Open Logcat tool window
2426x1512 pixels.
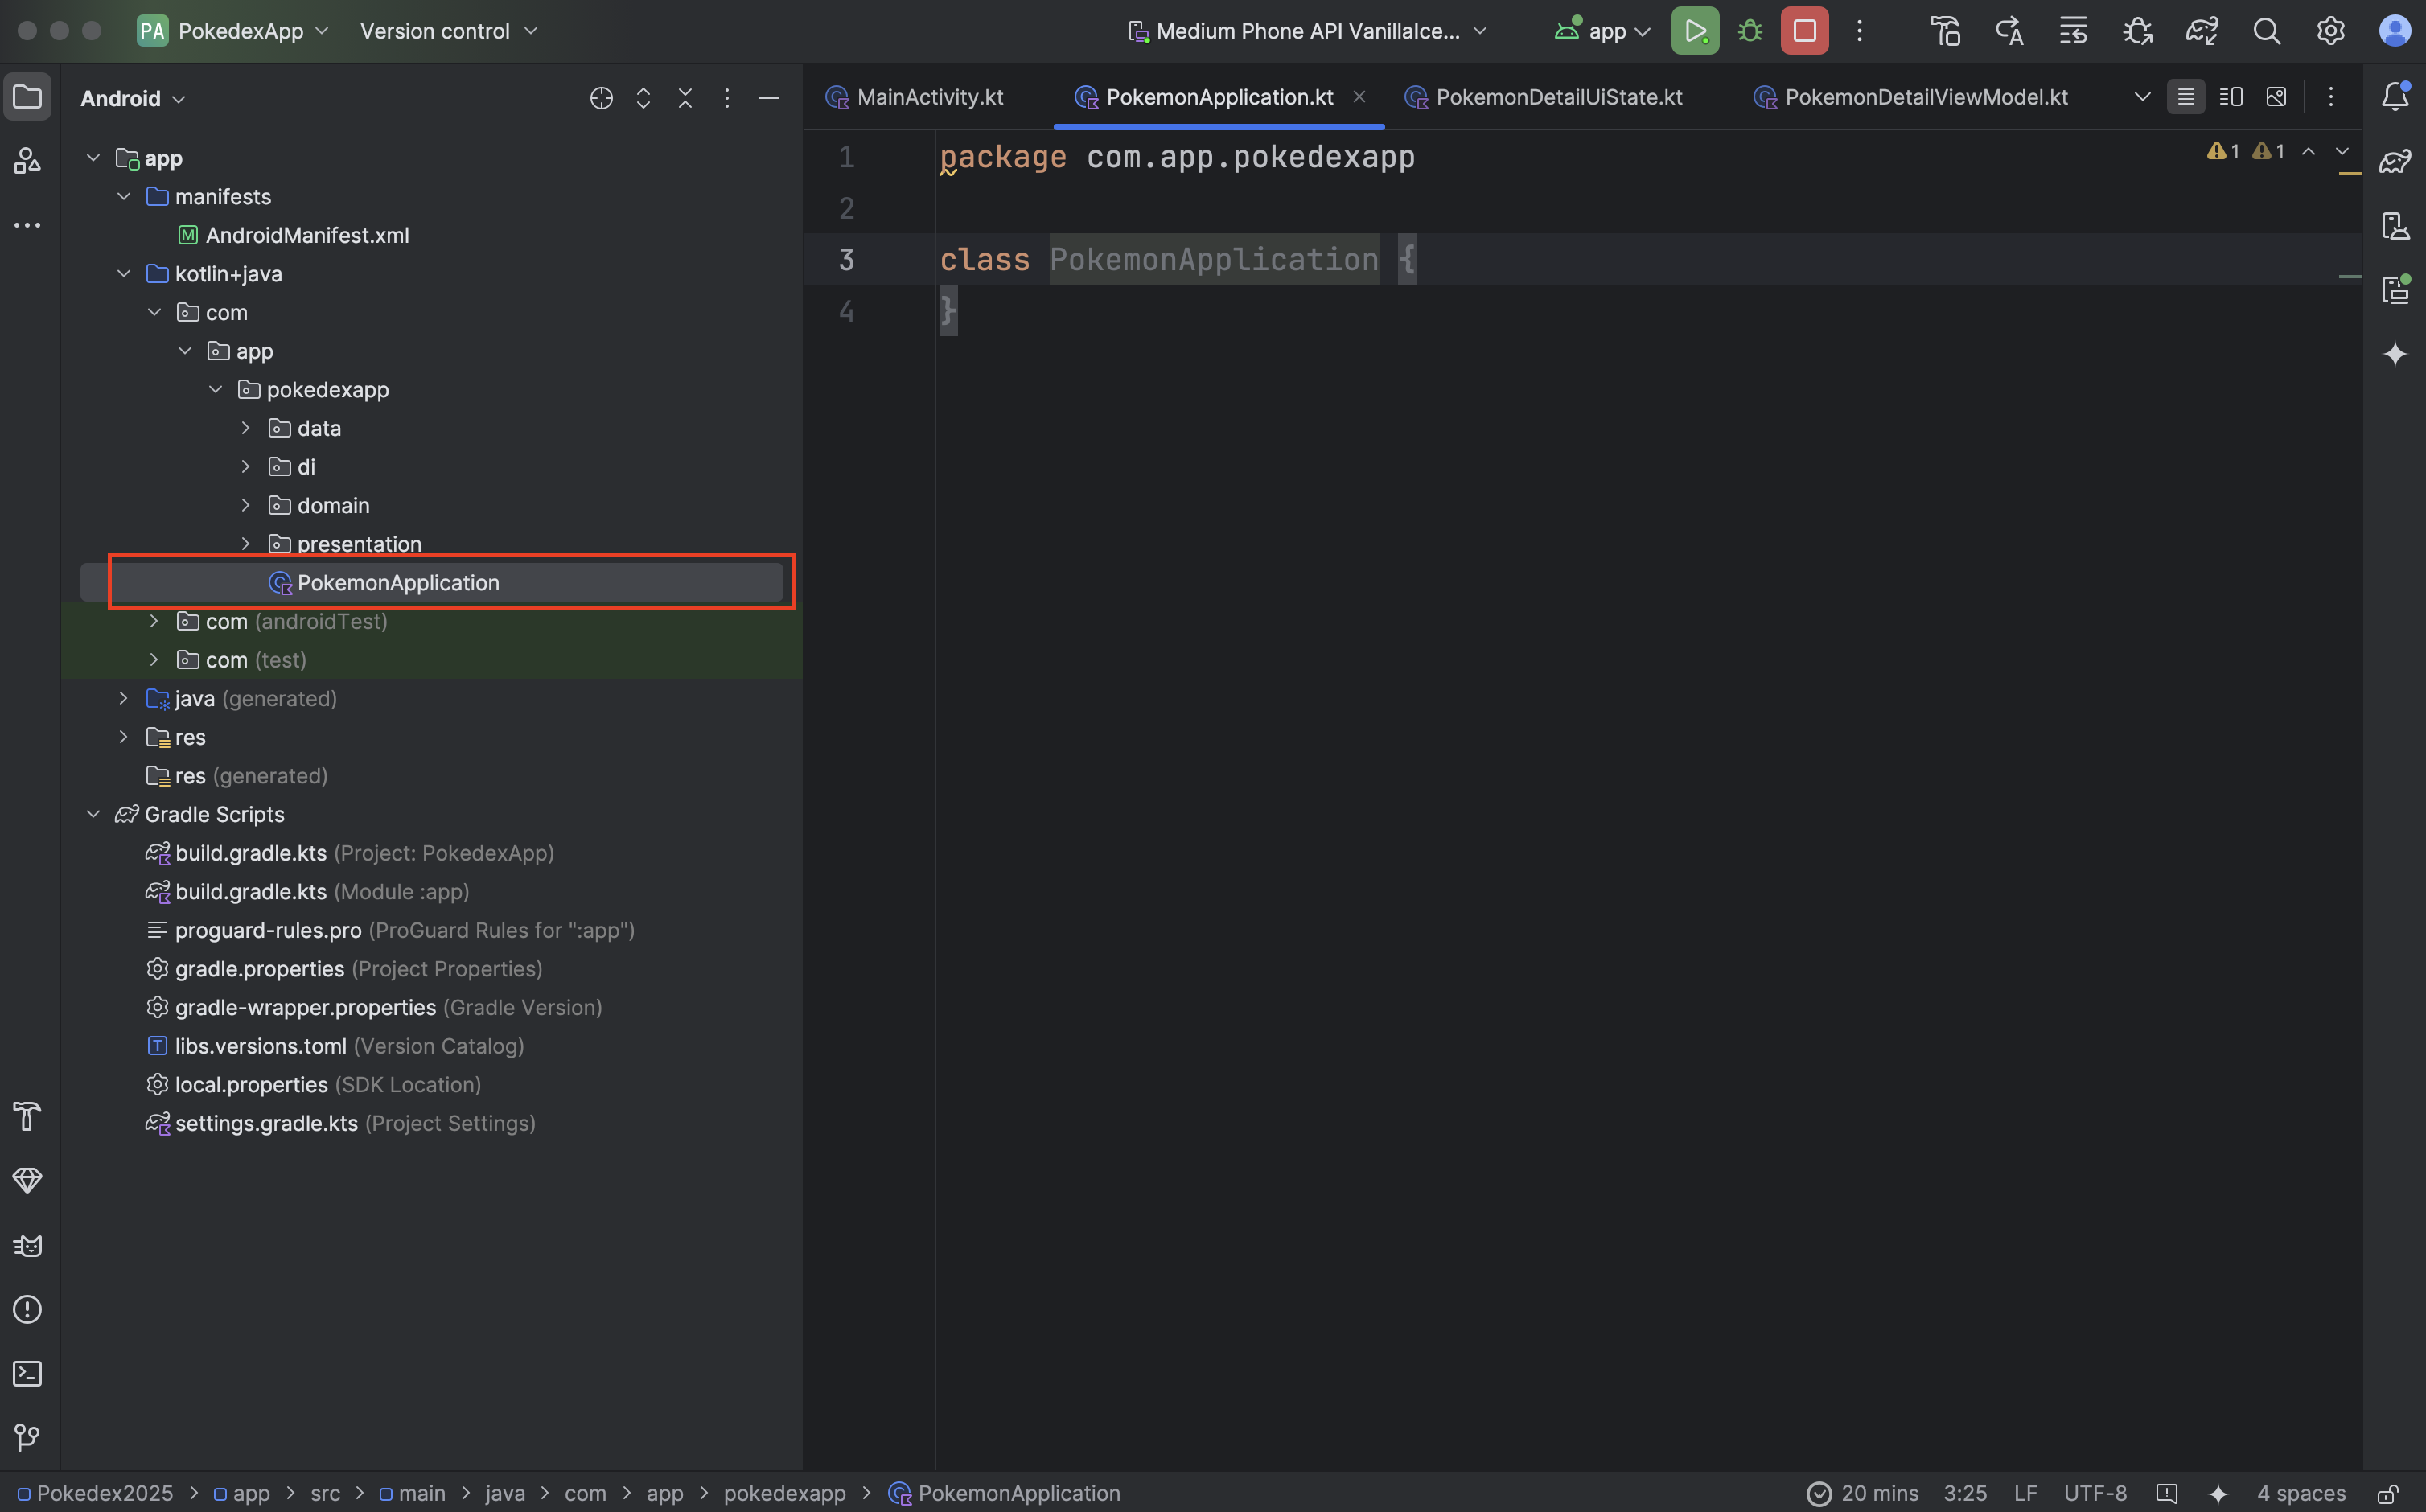(x=27, y=1245)
